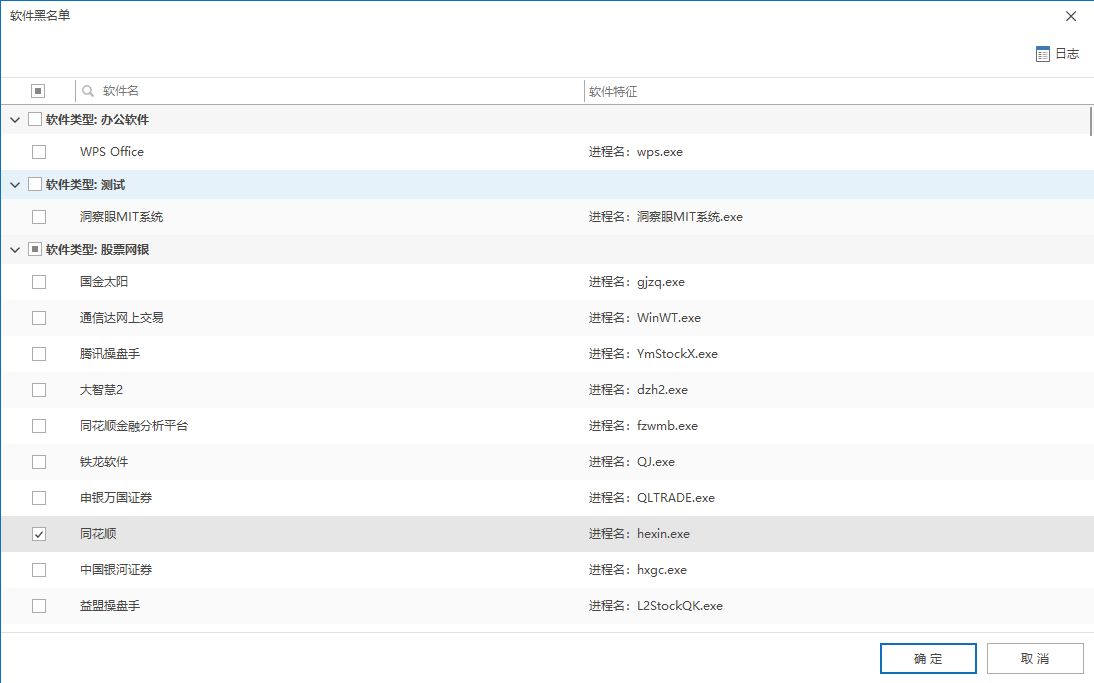Click the 软件特征 column header

pyautogui.click(x=613, y=91)
